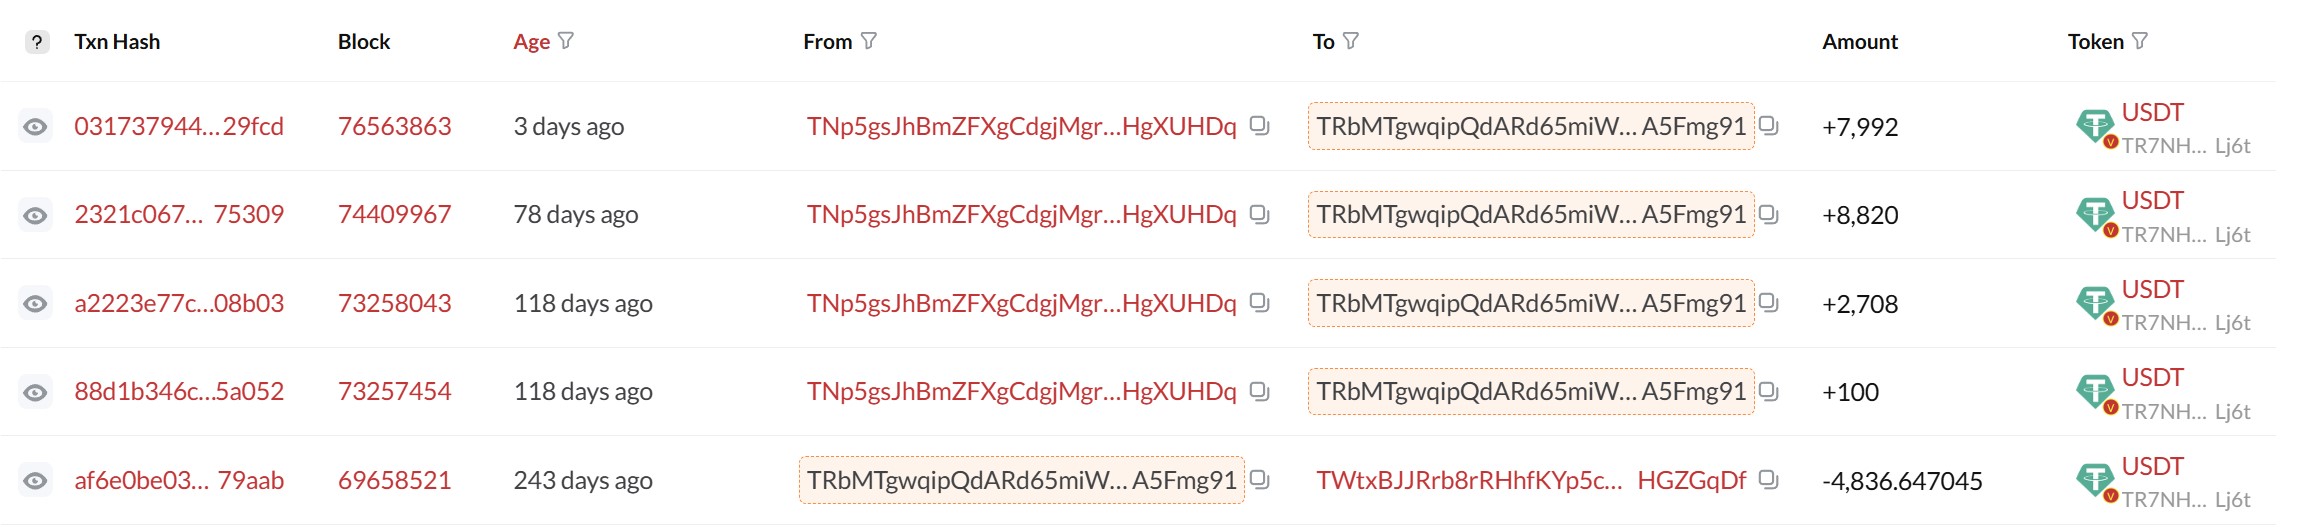The width and height of the screenshot is (2304, 528).
Task: Copy From address in 73258043 row
Action: [1259, 302]
